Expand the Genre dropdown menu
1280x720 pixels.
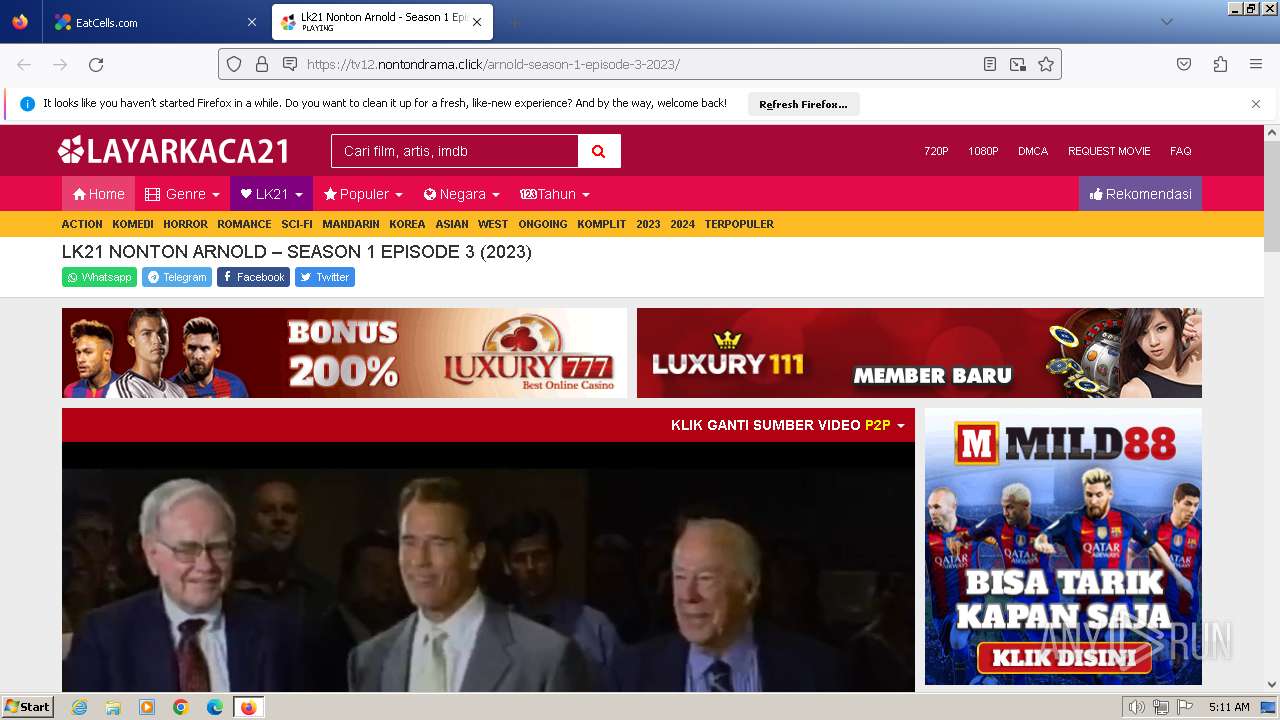[x=182, y=194]
